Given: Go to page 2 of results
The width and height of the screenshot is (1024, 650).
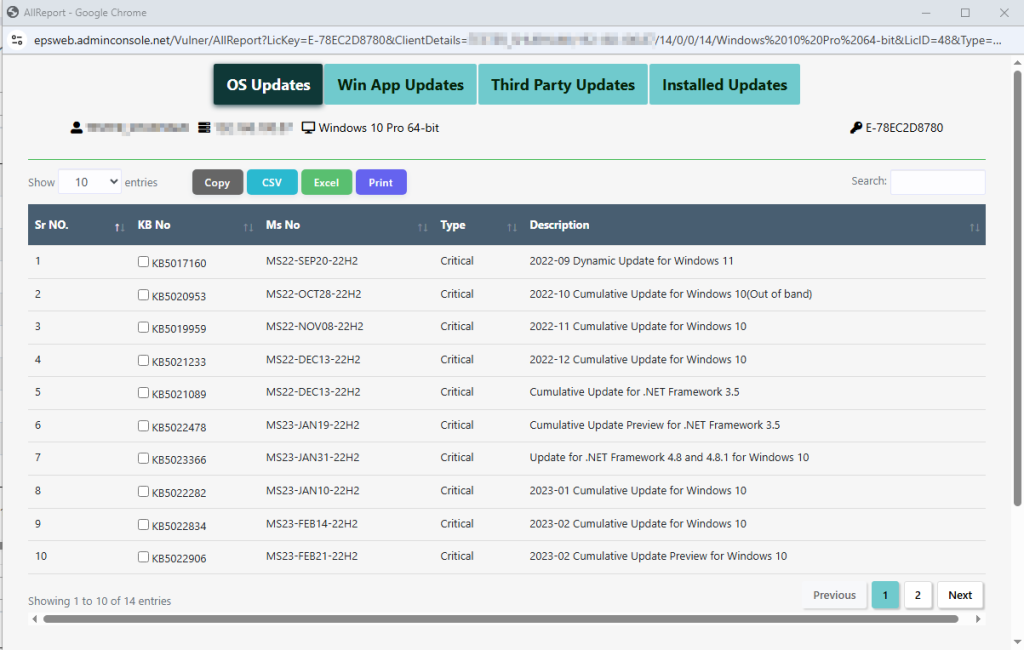Looking at the screenshot, I should (918, 595).
